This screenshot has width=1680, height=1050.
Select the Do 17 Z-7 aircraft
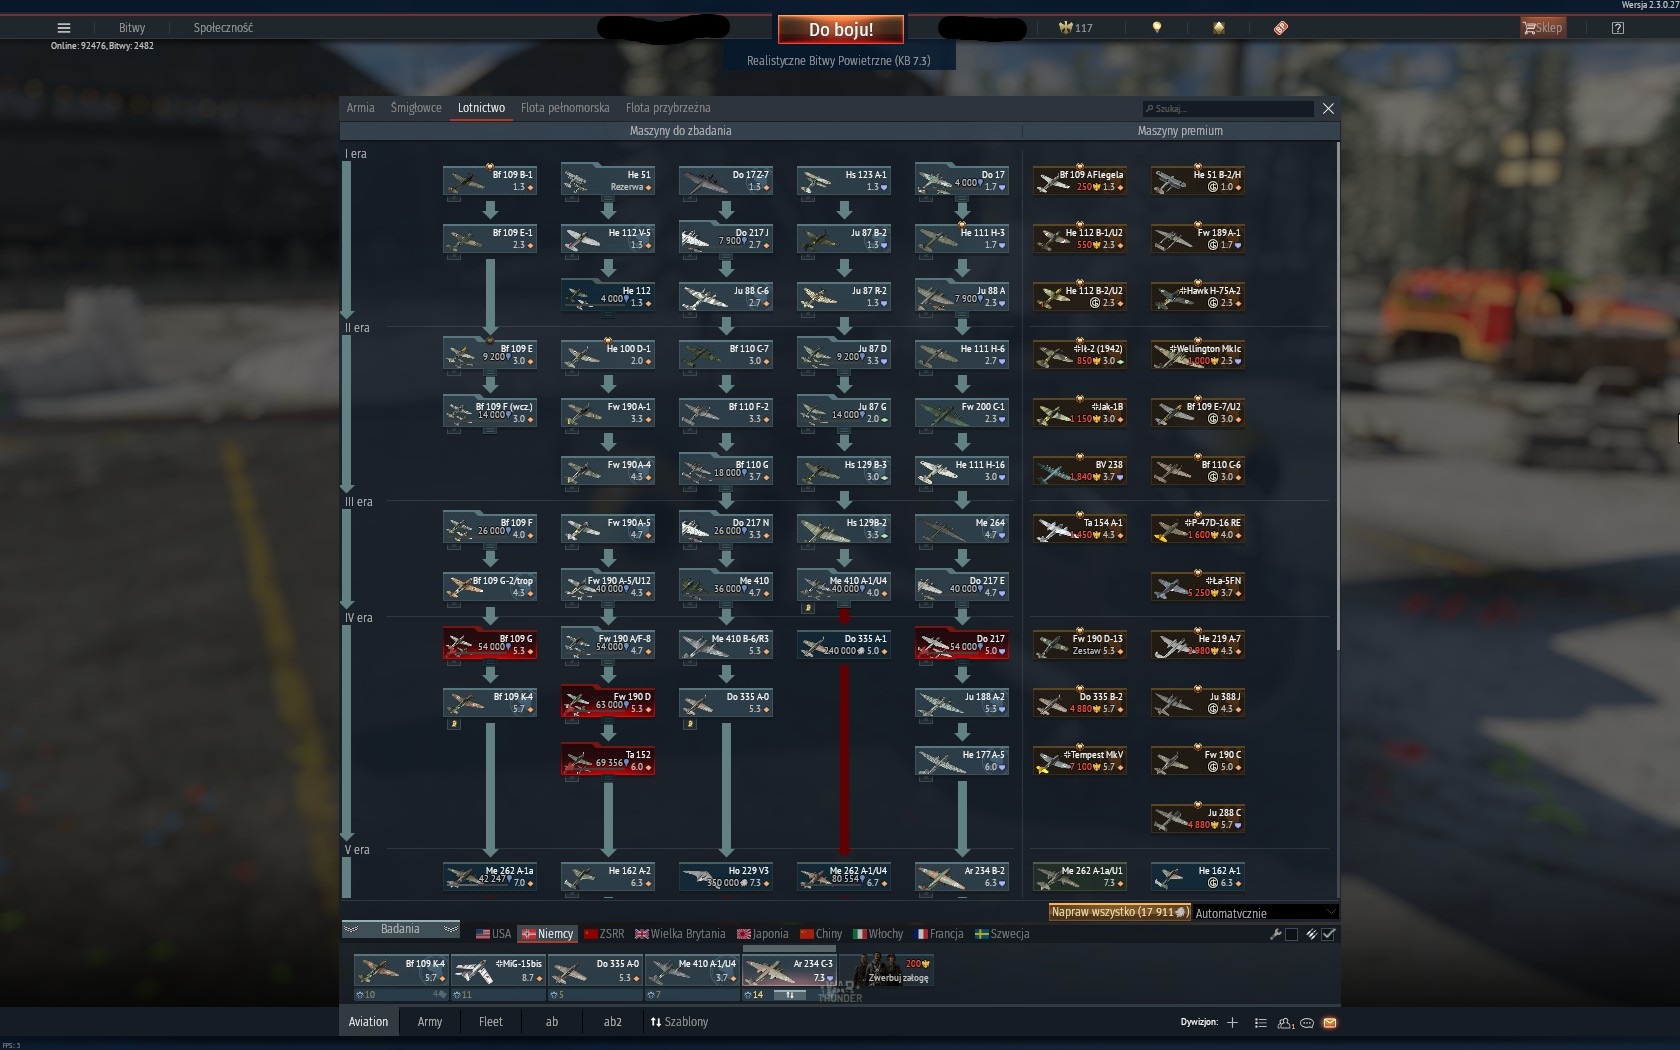[726, 180]
